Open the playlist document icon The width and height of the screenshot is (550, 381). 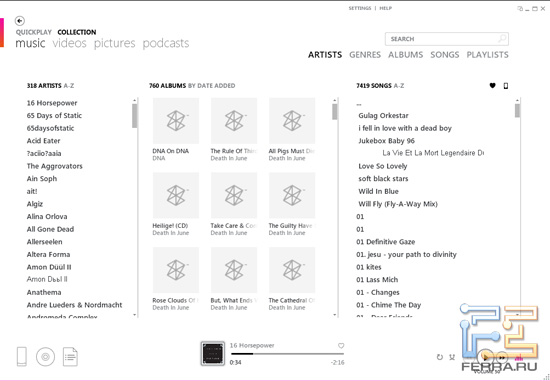tap(70, 356)
